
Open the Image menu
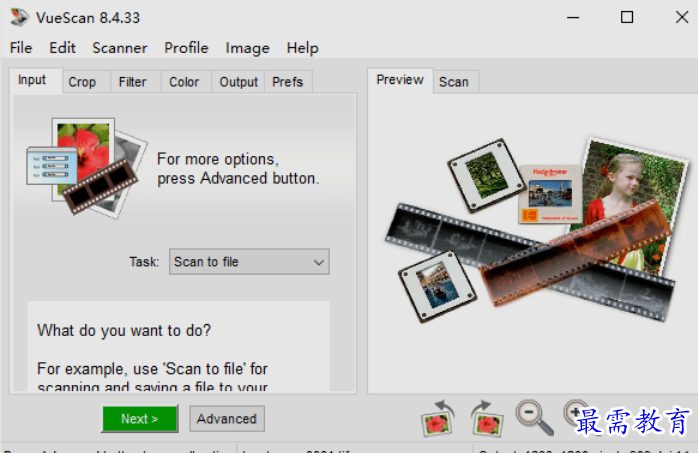tap(248, 48)
